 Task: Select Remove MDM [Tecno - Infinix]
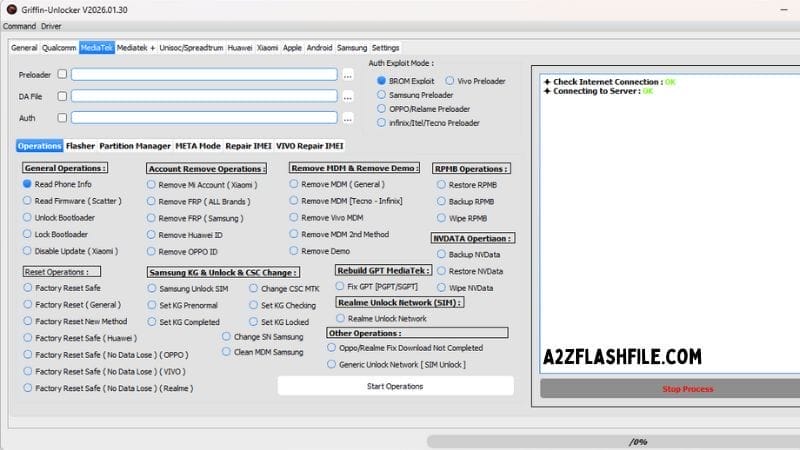(345, 201)
